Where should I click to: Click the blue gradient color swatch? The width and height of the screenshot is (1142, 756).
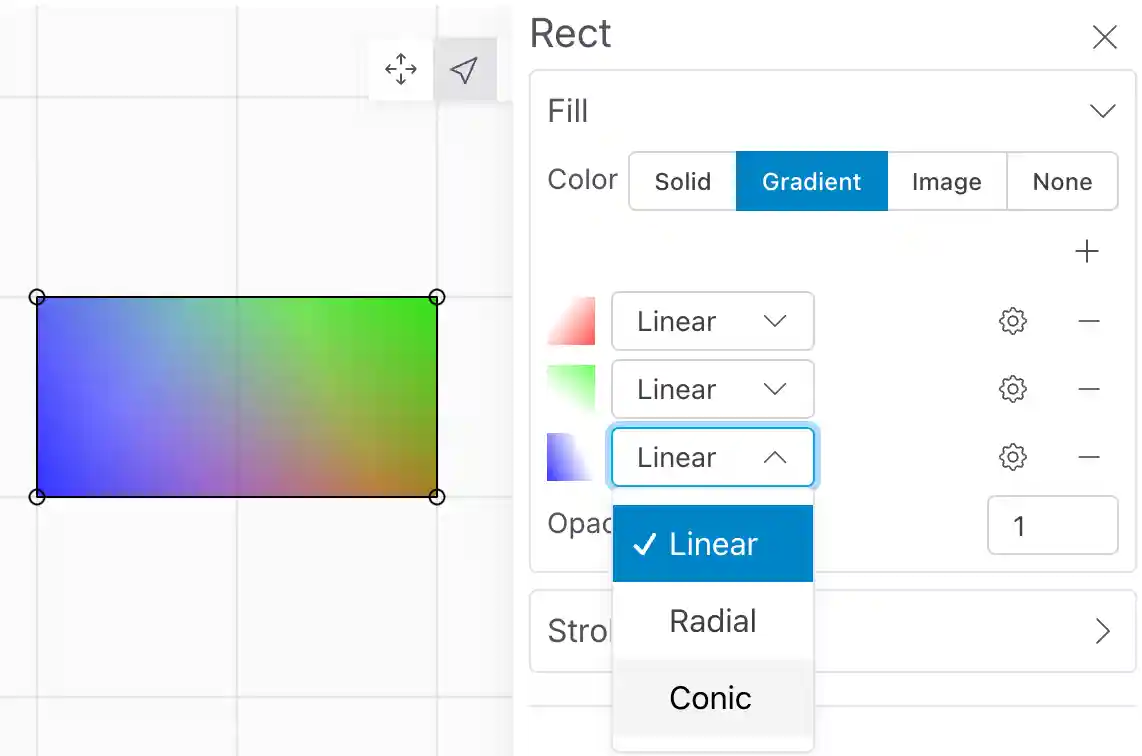click(x=571, y=457)
